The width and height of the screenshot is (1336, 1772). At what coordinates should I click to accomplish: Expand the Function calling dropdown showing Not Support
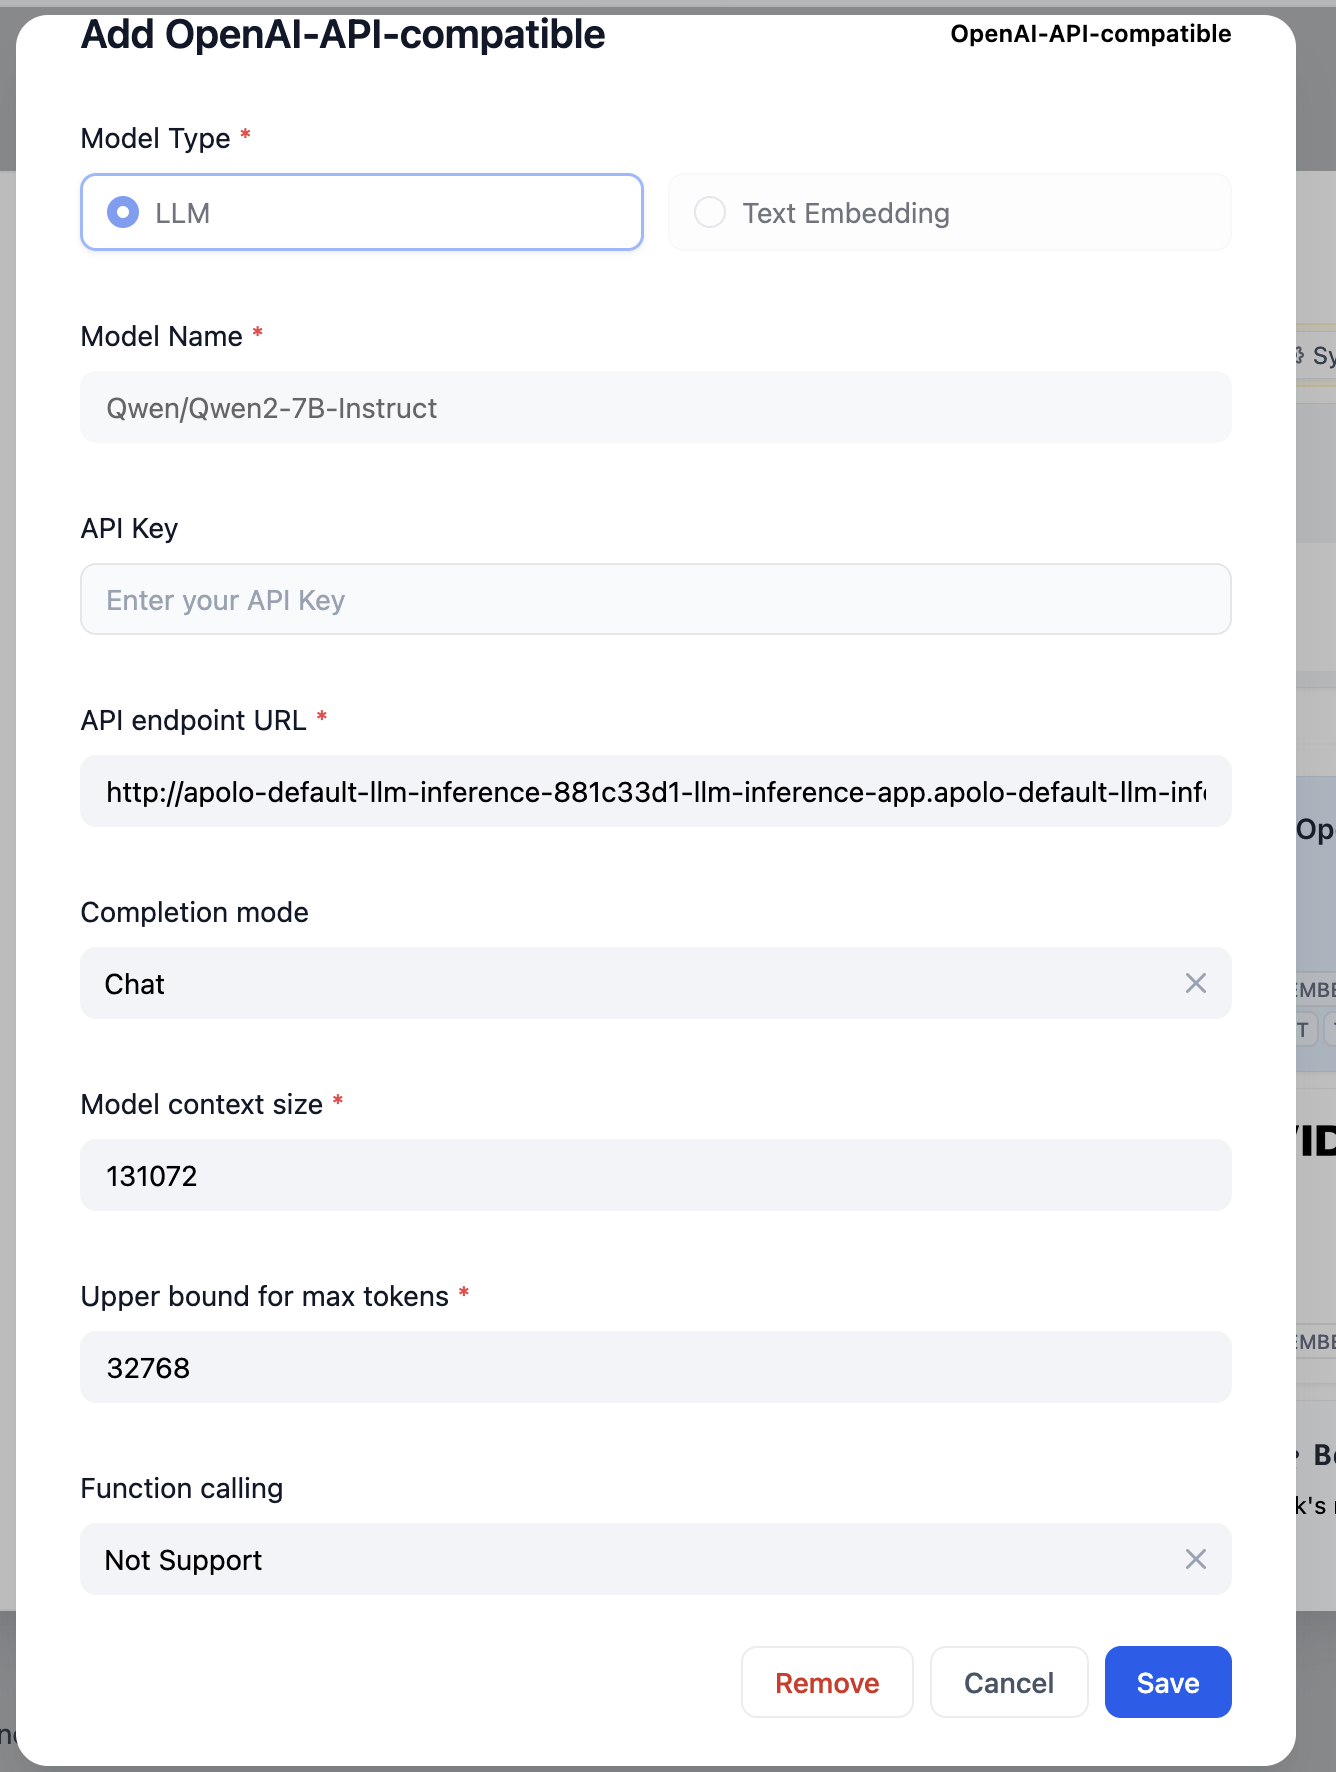click(630, 1559)
